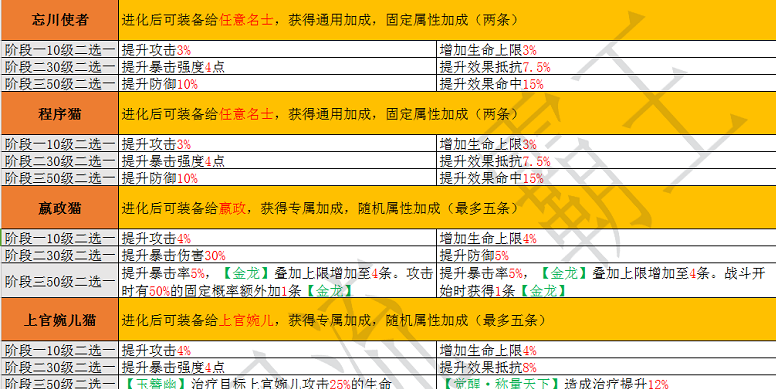Click 阶段一10级二选一 under 忘川使者
Viewport: 776px width, 389px height.
point(59,49)
